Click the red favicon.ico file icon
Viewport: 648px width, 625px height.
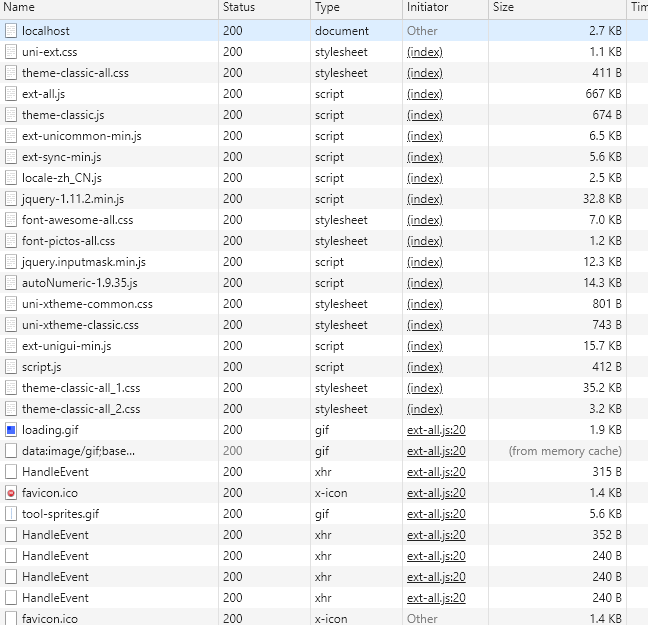coord(11,493)
